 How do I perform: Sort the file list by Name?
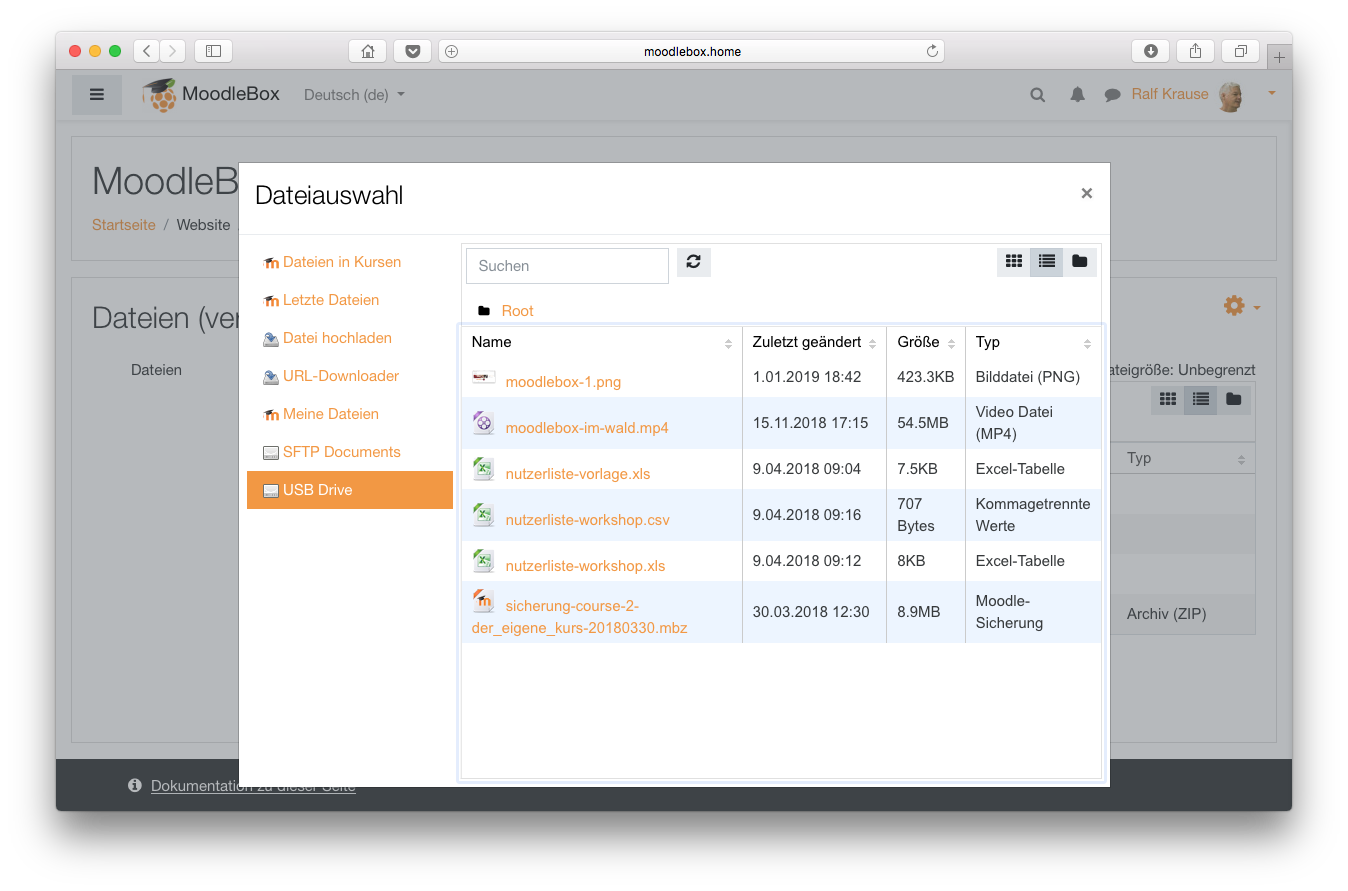[x=602, y=342]
